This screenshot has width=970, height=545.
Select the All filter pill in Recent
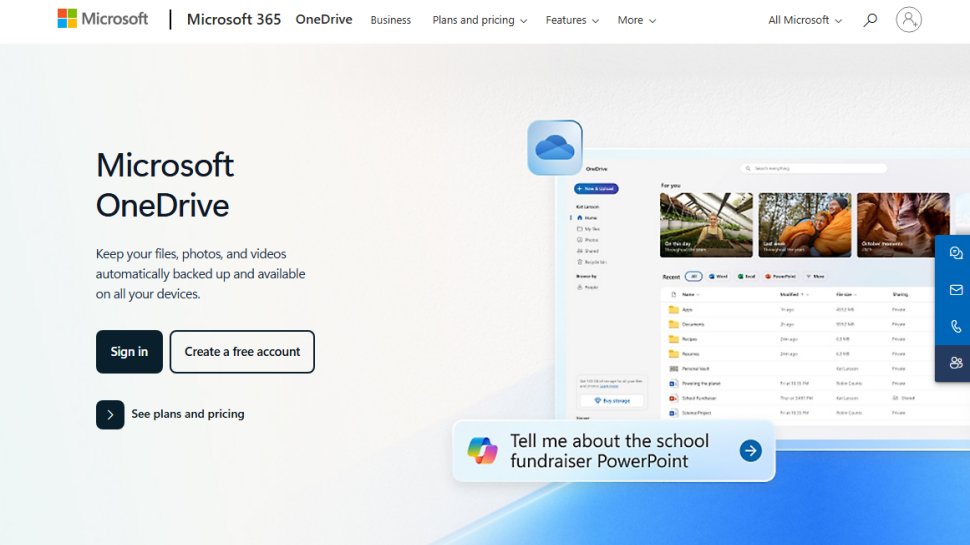(x=693, y=277)
